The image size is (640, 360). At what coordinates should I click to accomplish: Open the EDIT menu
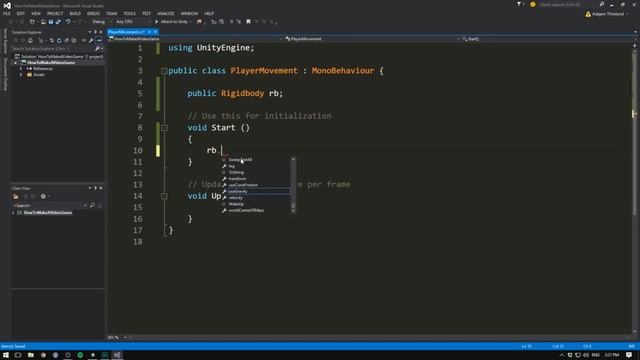point(21,13)
